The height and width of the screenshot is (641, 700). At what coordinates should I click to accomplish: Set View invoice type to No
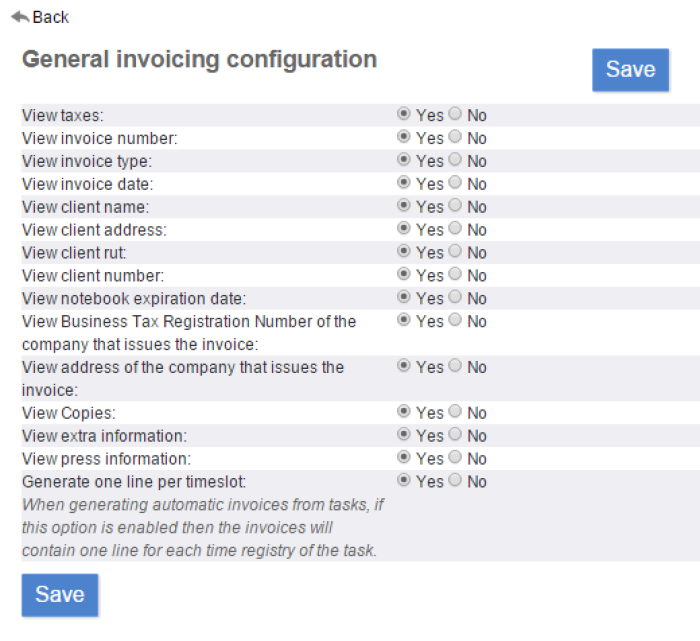(456, 160)
